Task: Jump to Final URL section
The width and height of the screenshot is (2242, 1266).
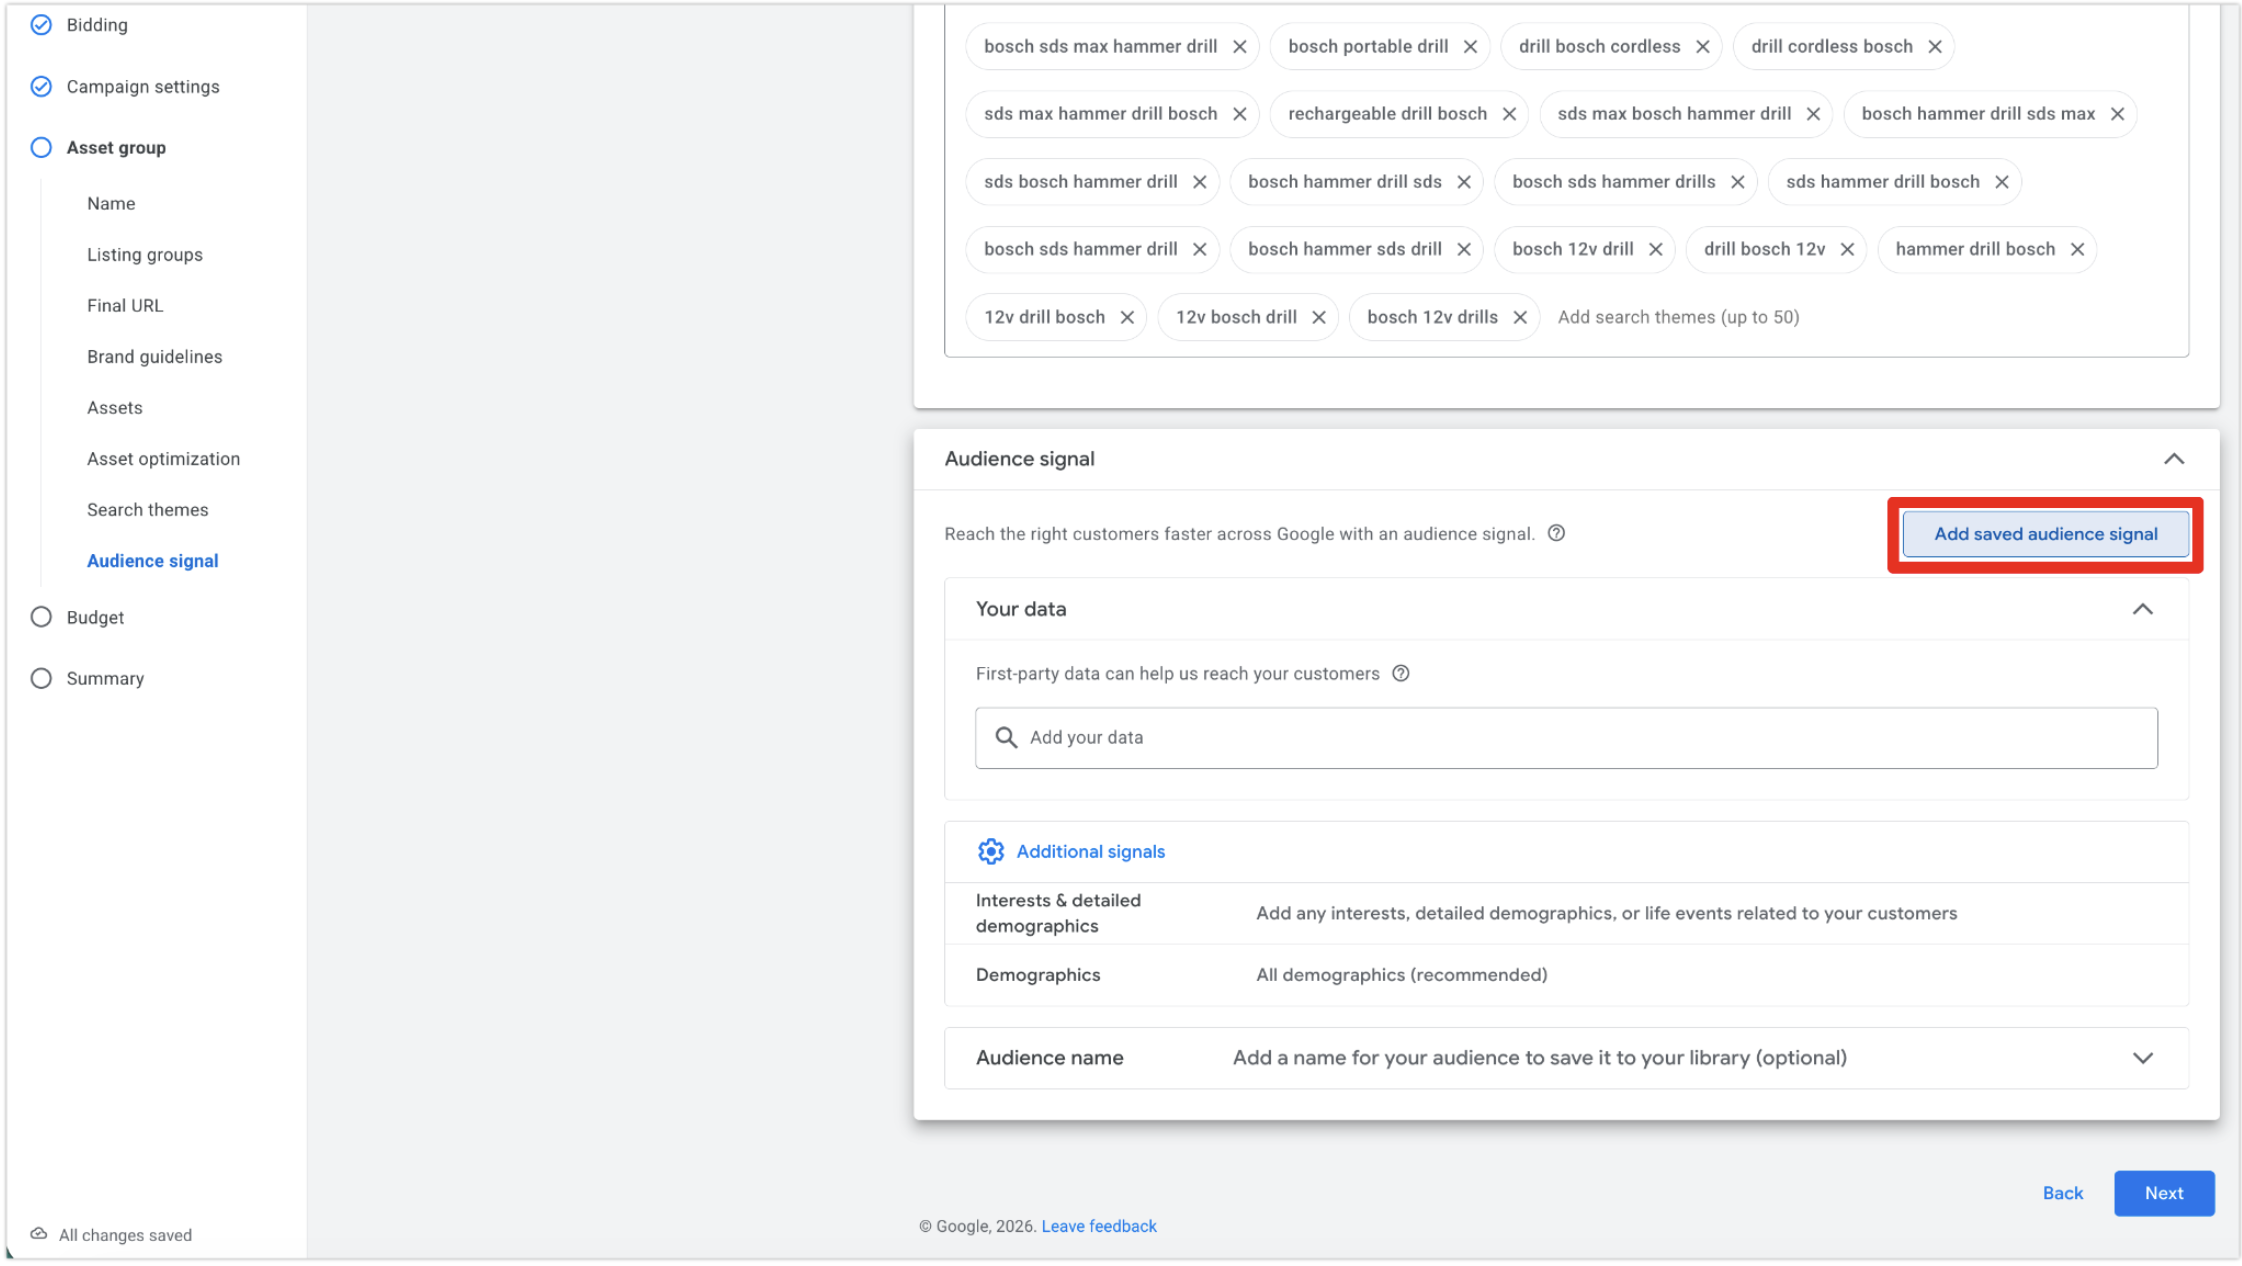Action: [125, 305]
